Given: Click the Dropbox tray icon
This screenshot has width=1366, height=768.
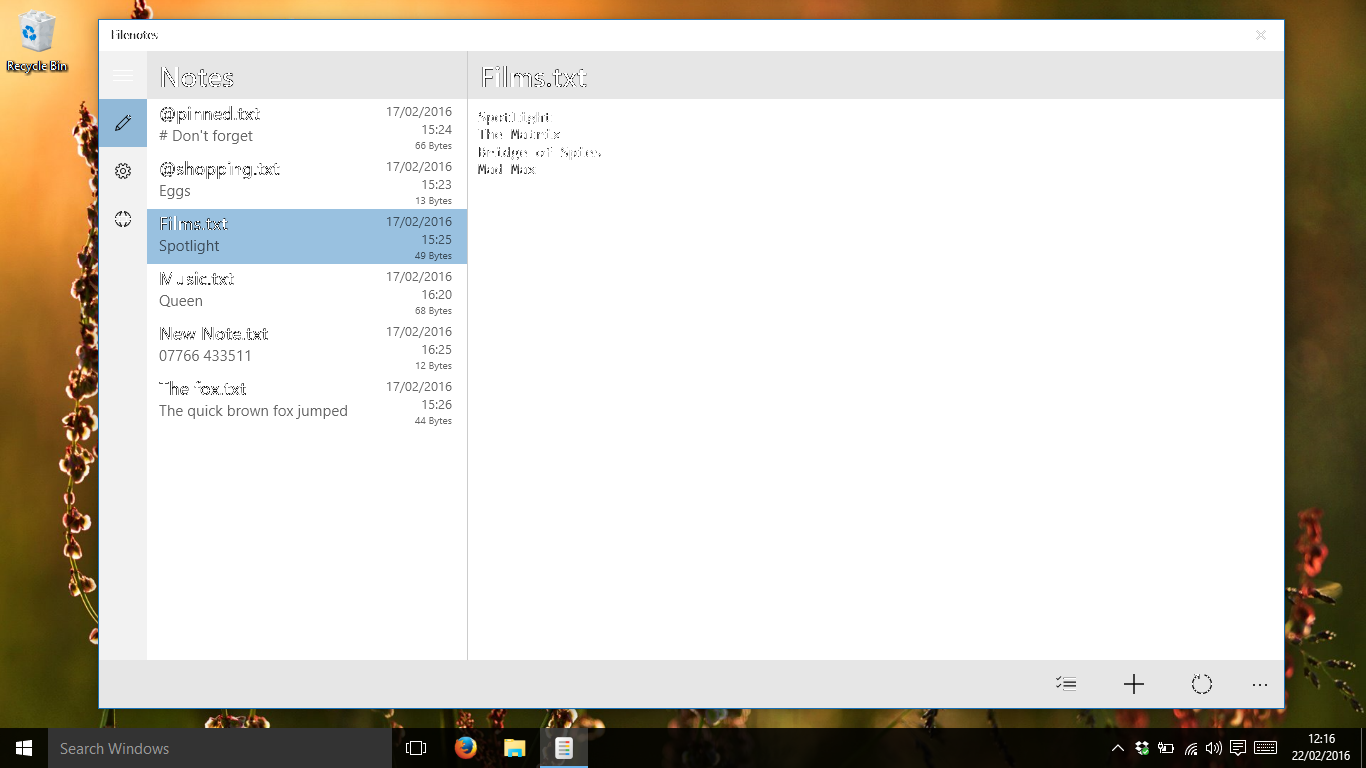Looking at the screenshot, I should coord(1142,748).
